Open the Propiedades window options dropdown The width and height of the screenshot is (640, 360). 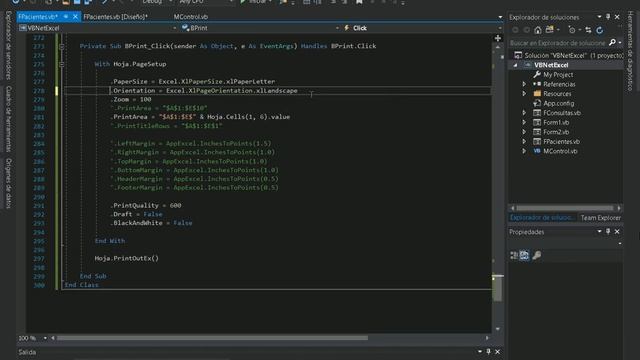pyautogui.click(x=599, y=231)
